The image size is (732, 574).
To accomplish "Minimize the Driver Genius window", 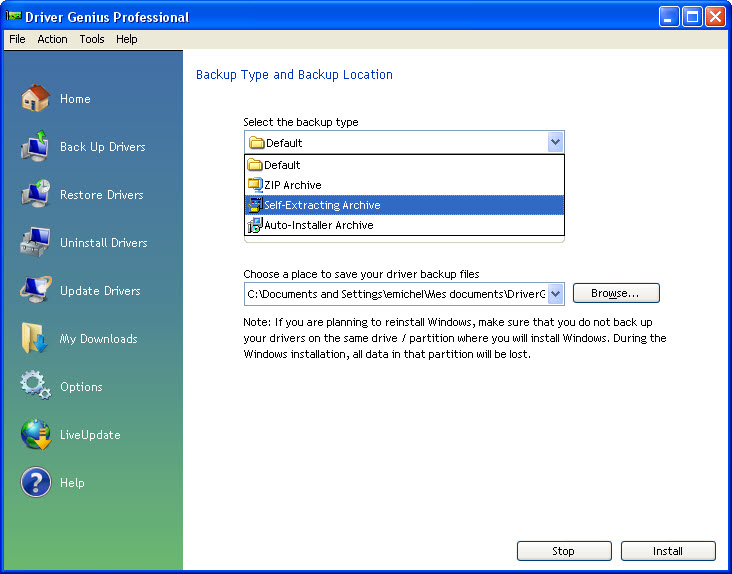I will [669, 17].
